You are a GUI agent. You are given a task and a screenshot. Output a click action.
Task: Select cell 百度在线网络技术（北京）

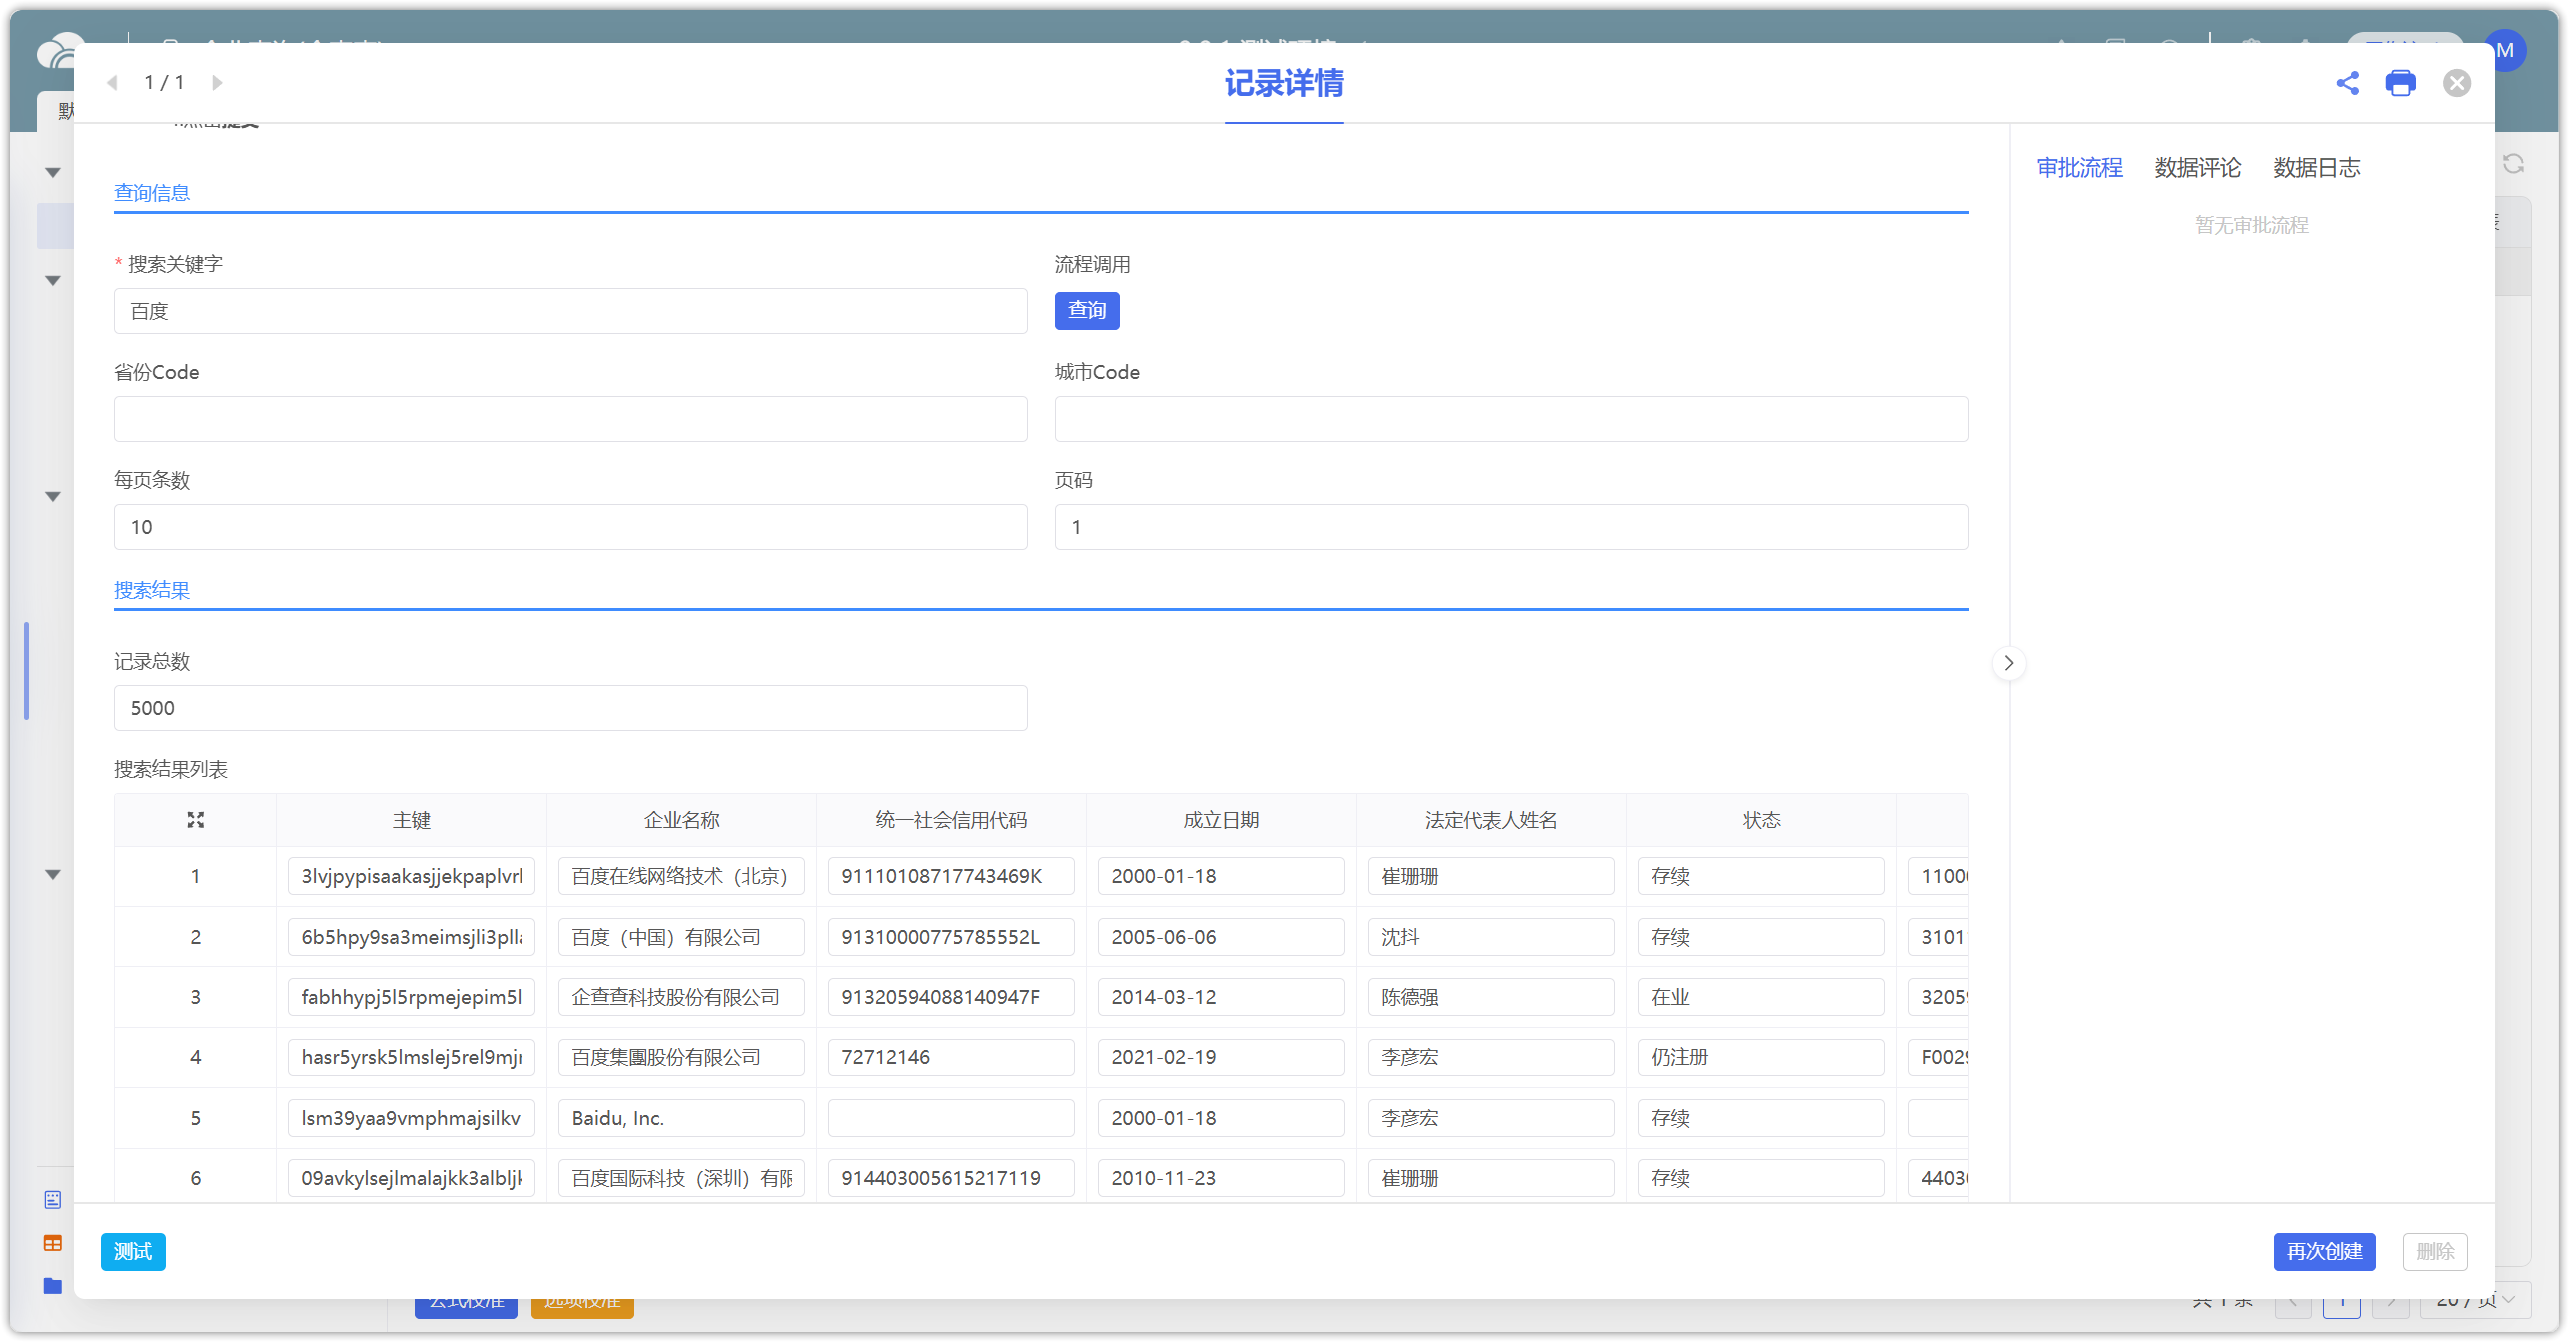pyautogui.click(x=681, y=876)
